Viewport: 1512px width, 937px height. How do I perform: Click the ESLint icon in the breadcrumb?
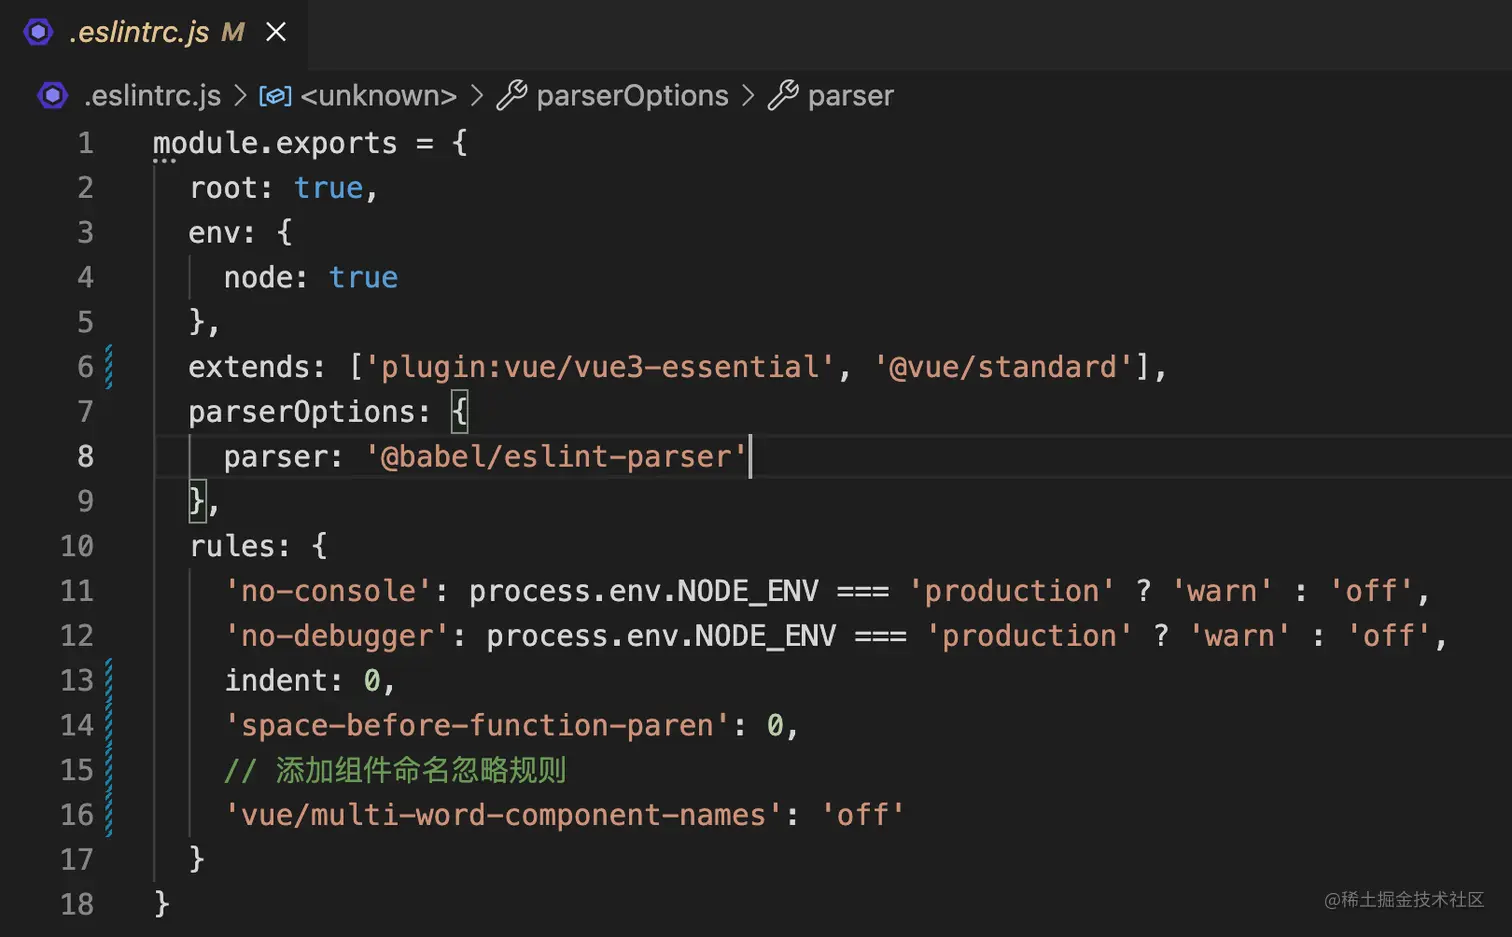[x=52, y=95]
